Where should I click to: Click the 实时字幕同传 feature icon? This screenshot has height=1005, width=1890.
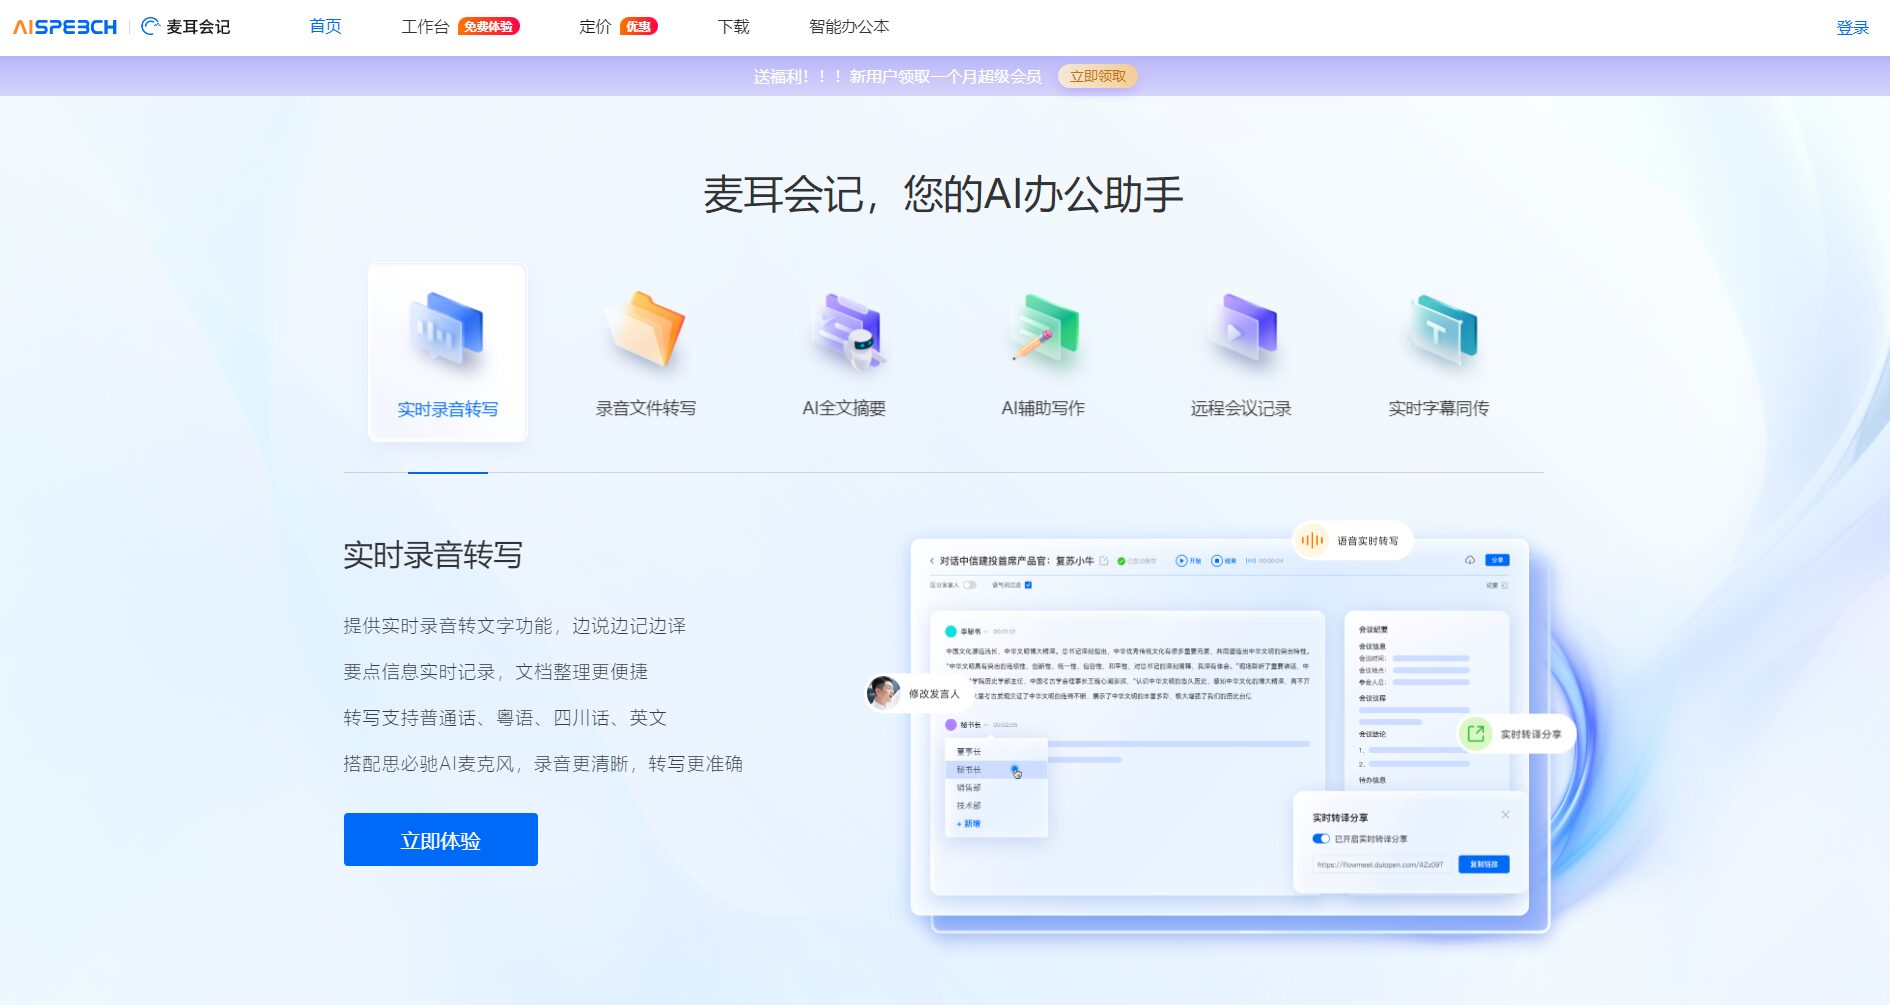(1439, 331)
